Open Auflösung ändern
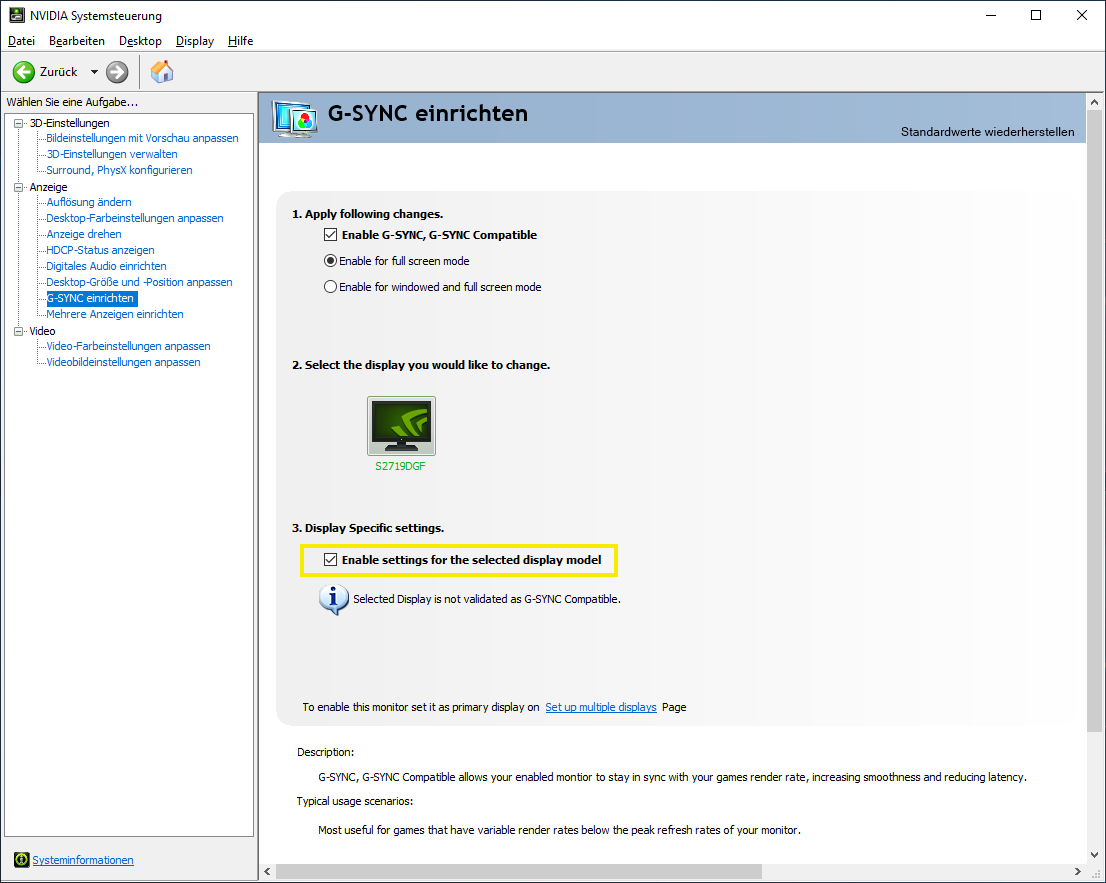The image size is (1106, 883). tap(89, 202)
